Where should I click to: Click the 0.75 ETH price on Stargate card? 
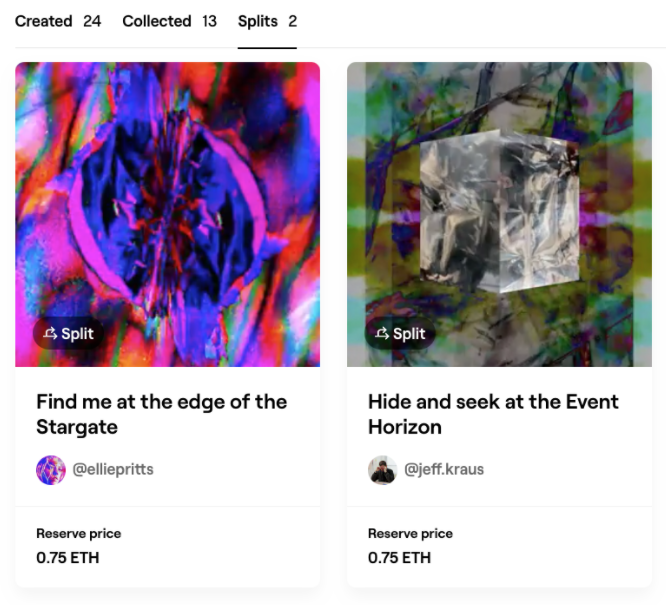68,558
